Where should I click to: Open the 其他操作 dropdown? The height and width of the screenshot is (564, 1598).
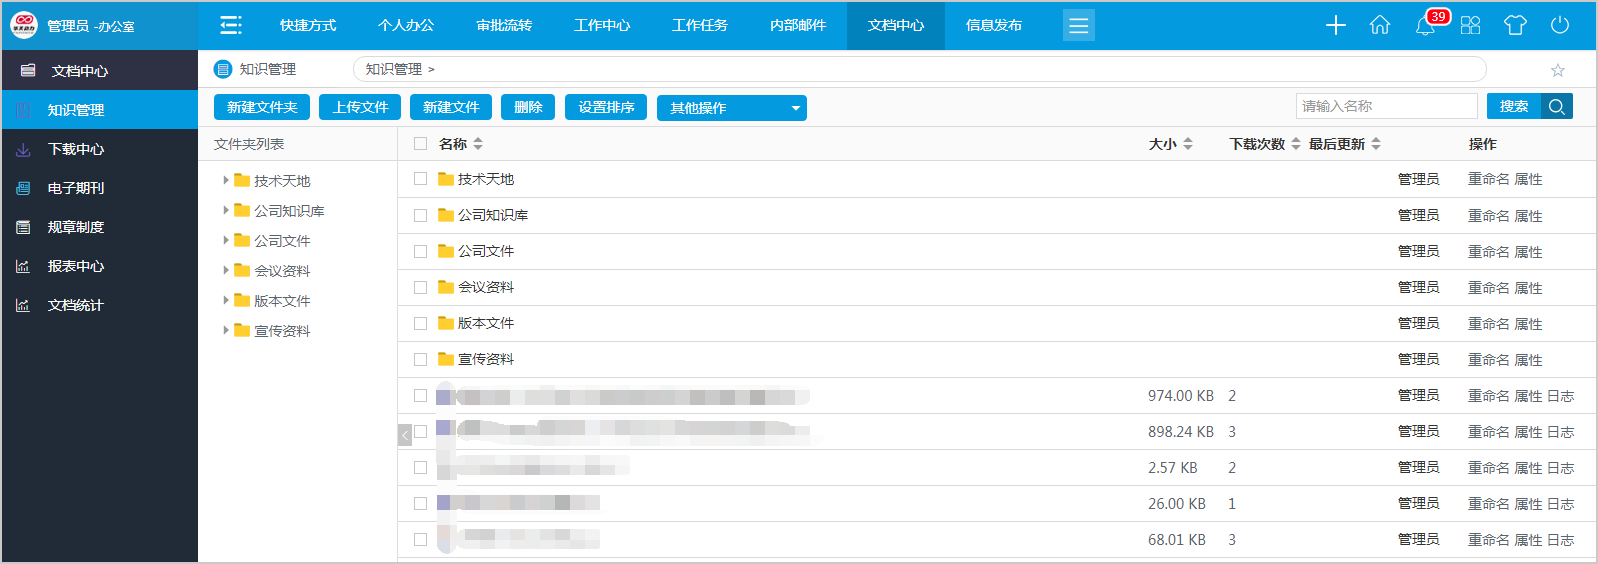(731, 108)
